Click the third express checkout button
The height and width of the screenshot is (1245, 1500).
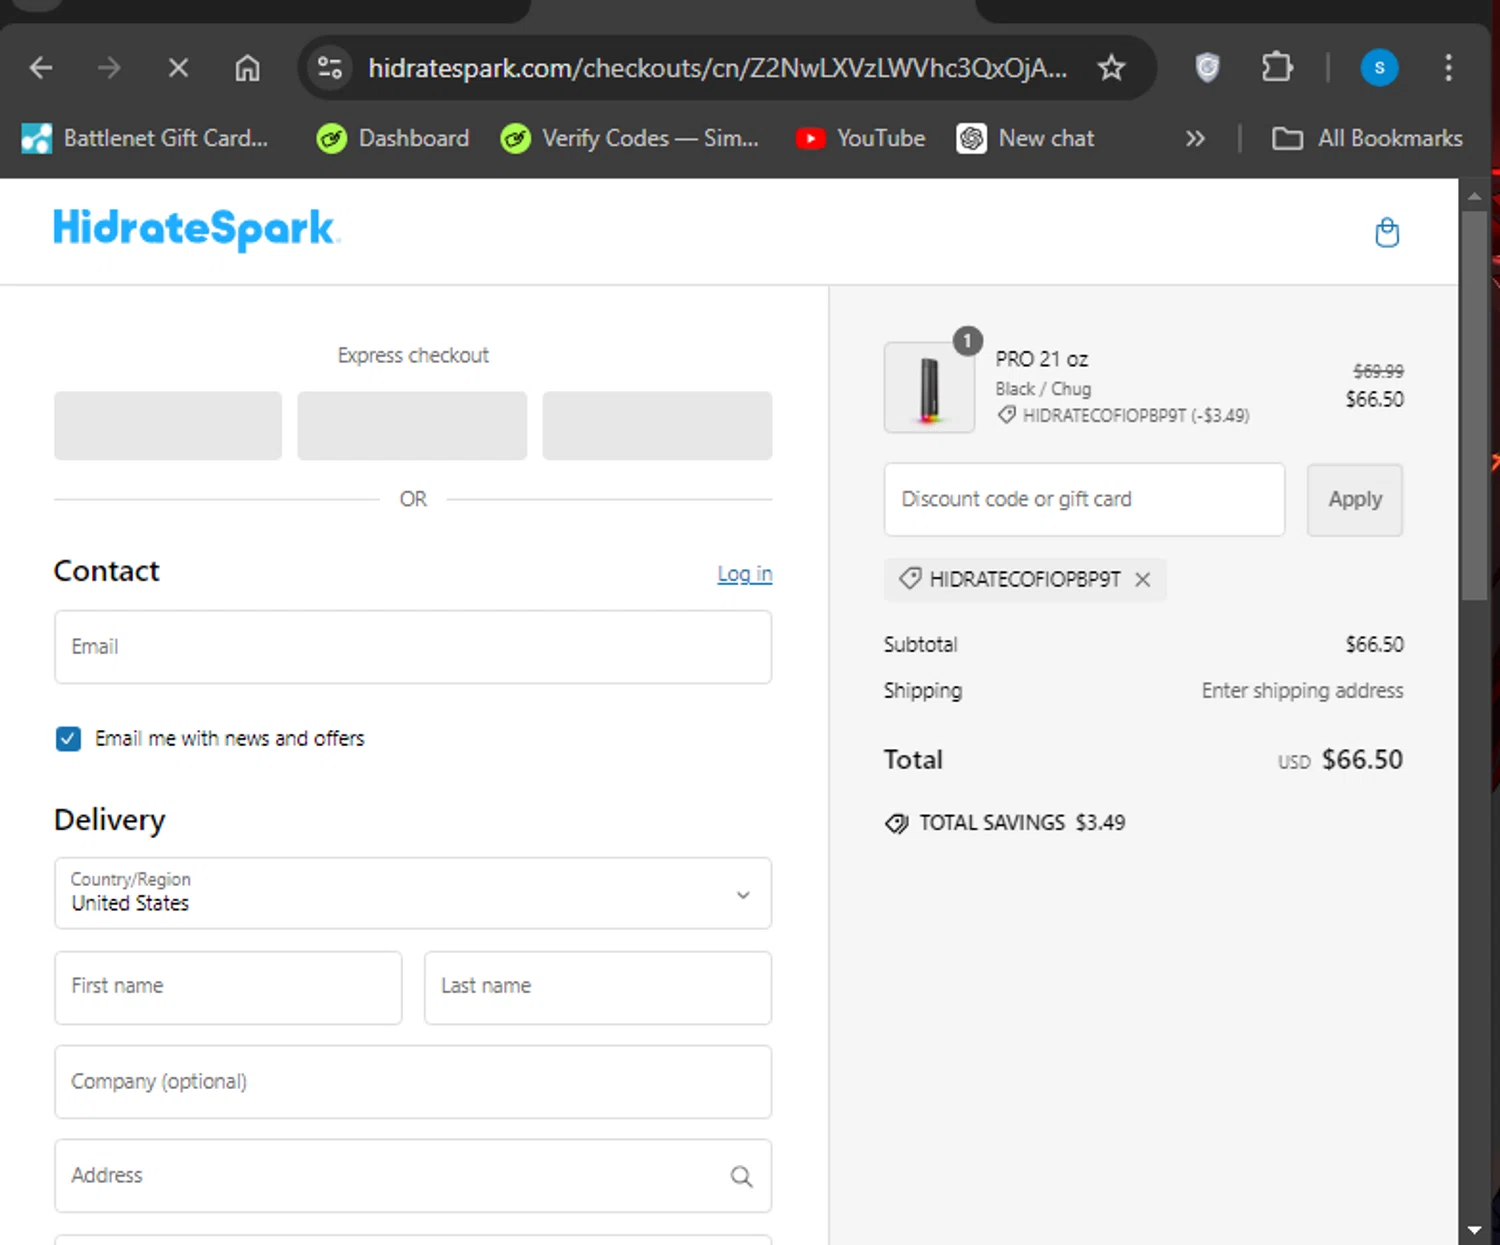pyautogui.click(x=657, y=426)
